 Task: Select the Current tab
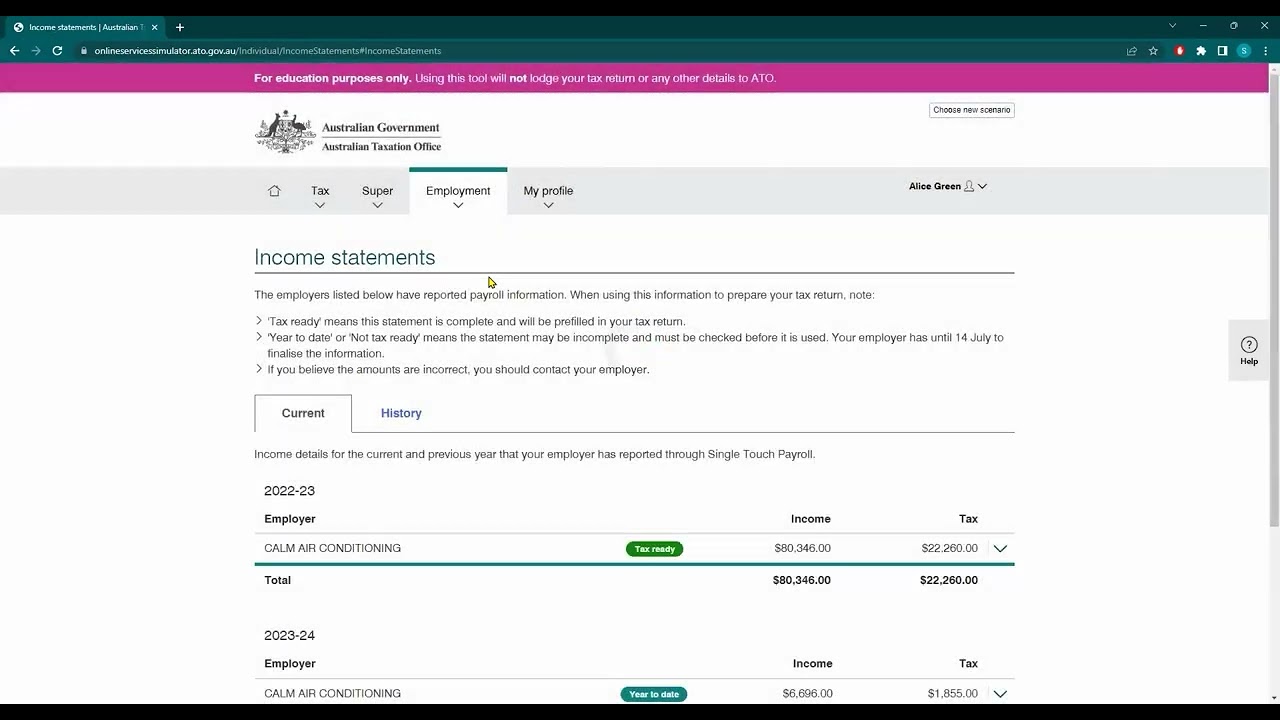pos(303,413)
